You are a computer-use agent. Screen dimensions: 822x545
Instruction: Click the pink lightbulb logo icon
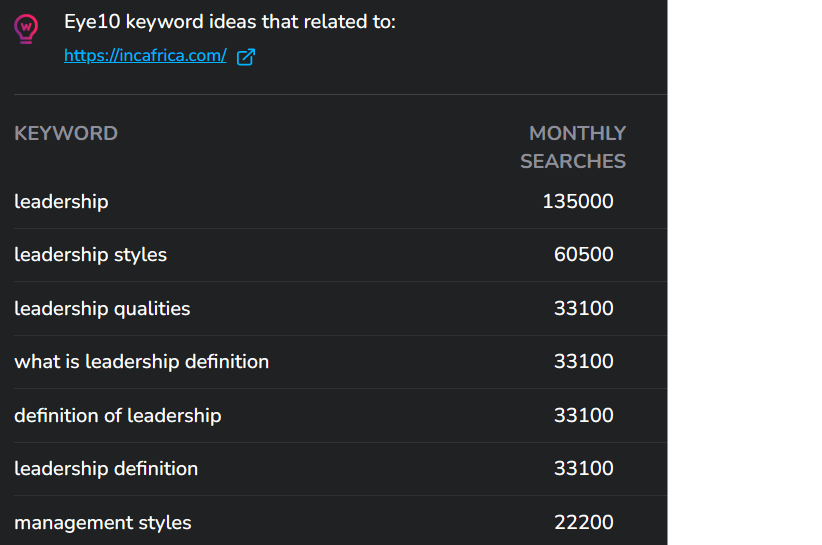(27, 28)
